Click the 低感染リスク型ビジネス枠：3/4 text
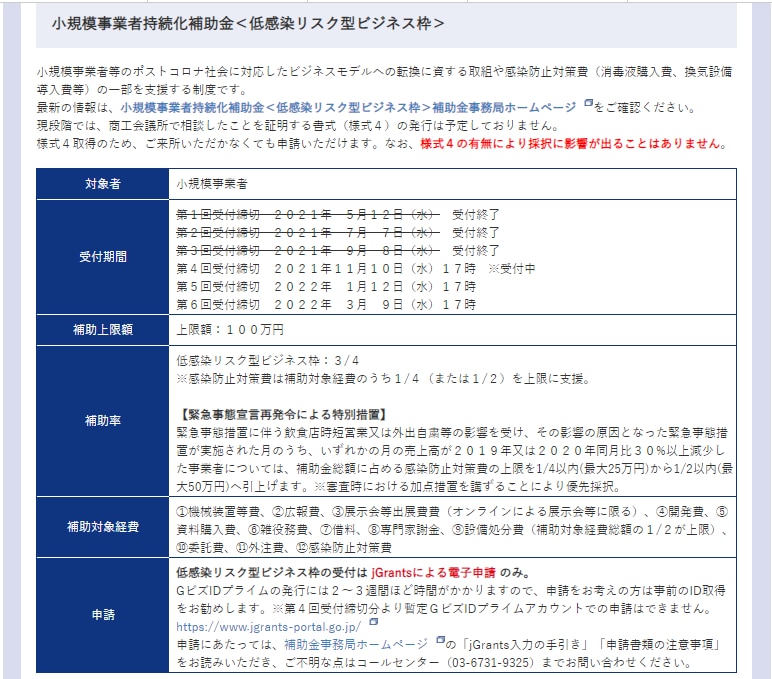The width and height of the screenshot is (772, 679). click(x=268, y=360)
